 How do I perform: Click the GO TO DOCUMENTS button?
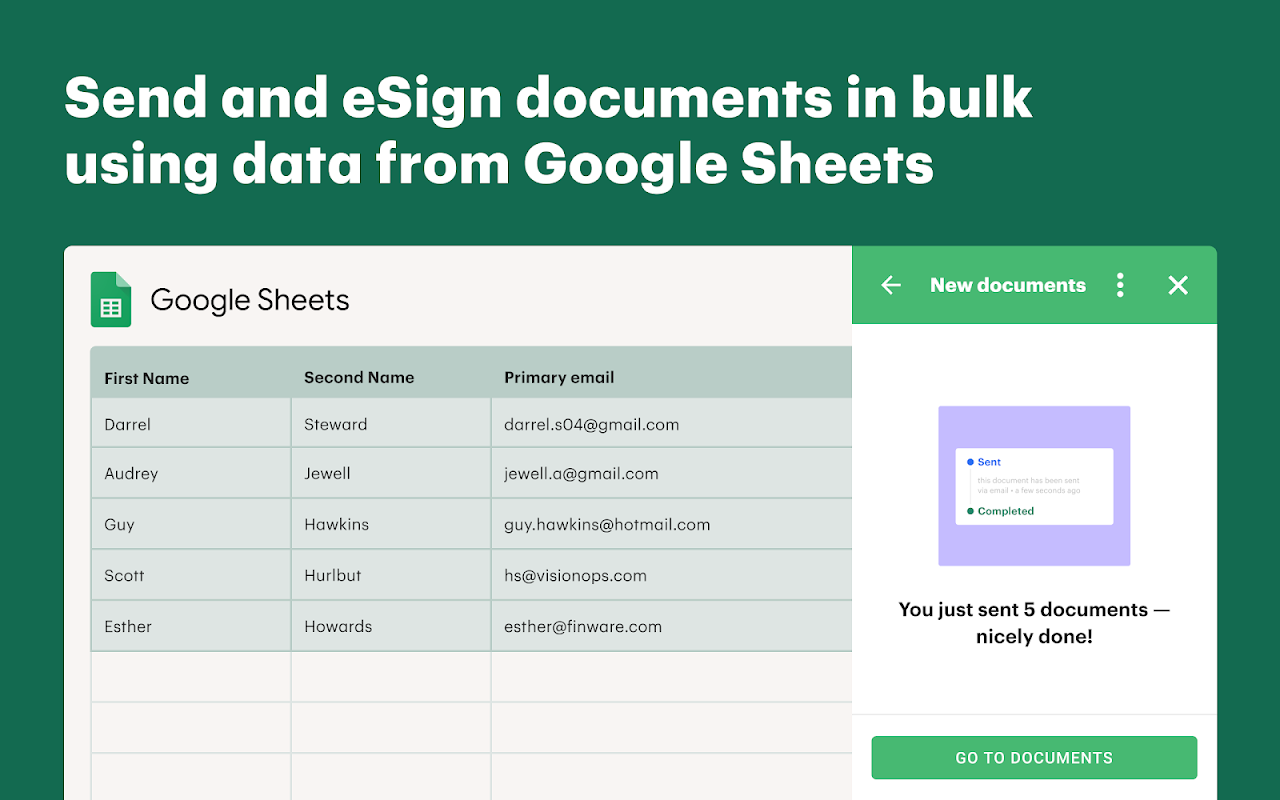pyautogui.click(x=1034, y=758)
